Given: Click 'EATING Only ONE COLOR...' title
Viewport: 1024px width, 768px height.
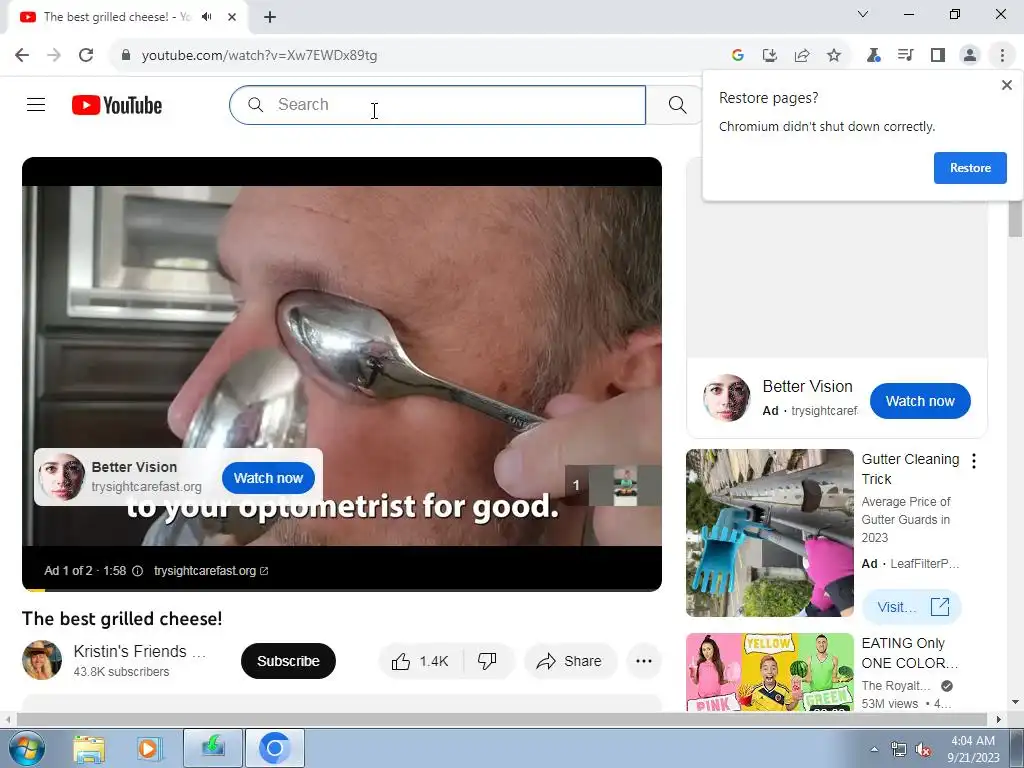Looking at the screenshot, I should [910, 653].
